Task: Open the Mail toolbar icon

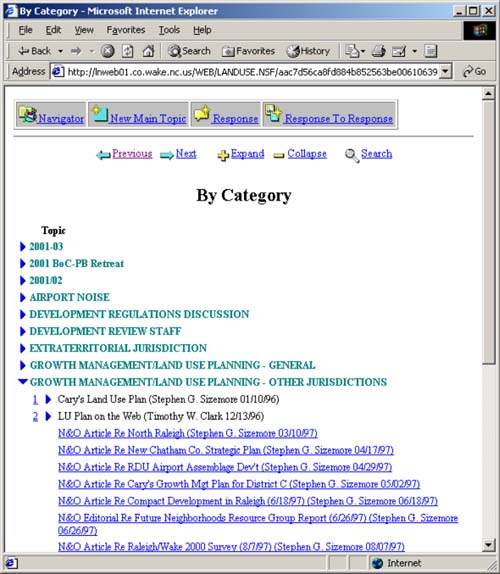Action: coord(399,51)
